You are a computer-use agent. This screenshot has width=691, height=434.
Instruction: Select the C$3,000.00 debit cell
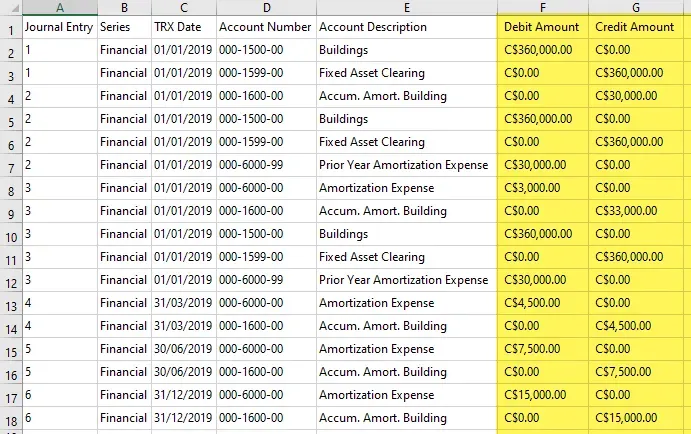tap(542, 188)
